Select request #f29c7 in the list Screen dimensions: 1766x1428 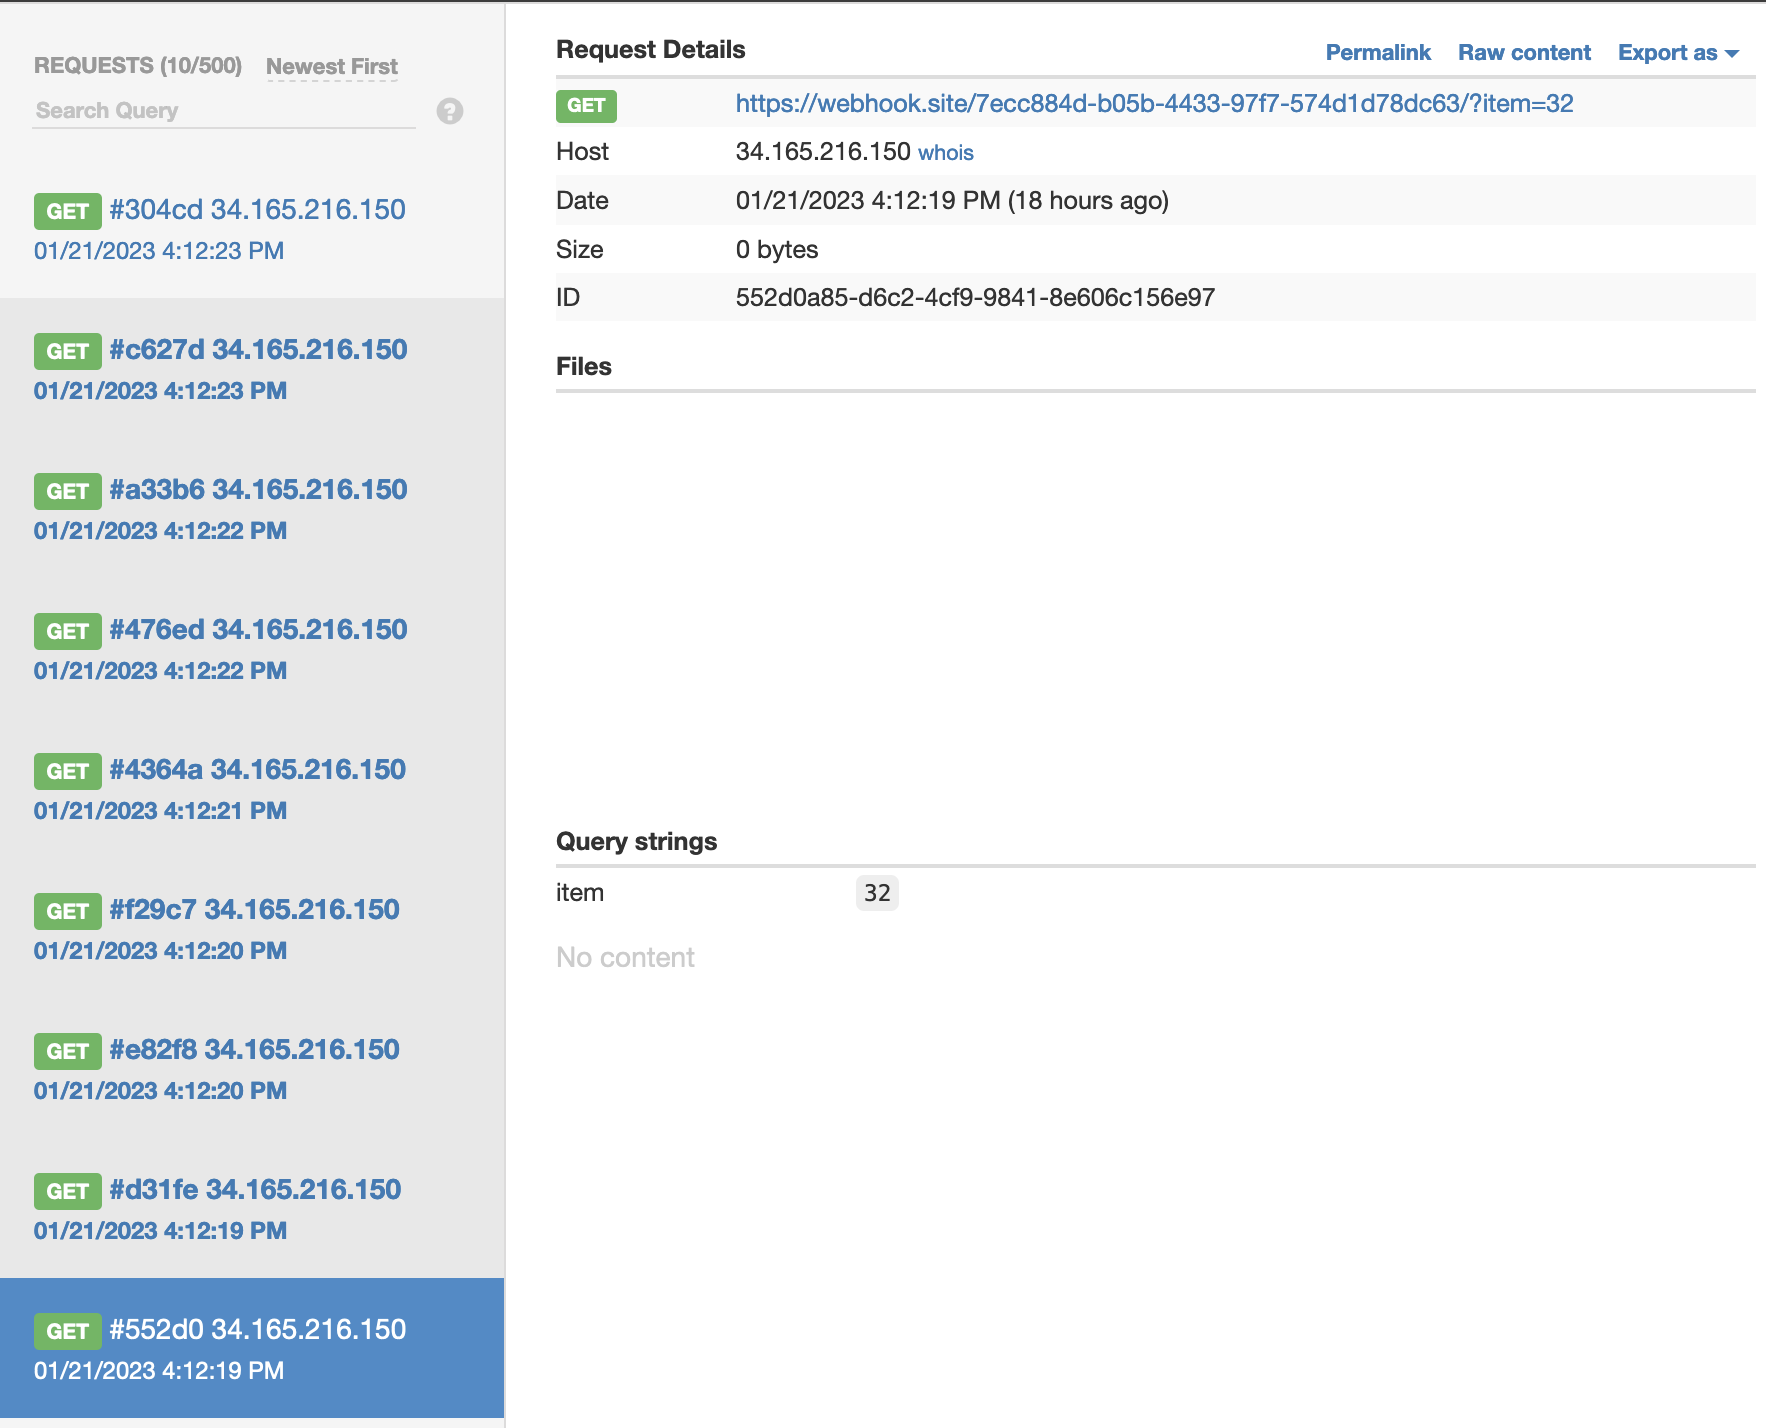pos(254,910)
